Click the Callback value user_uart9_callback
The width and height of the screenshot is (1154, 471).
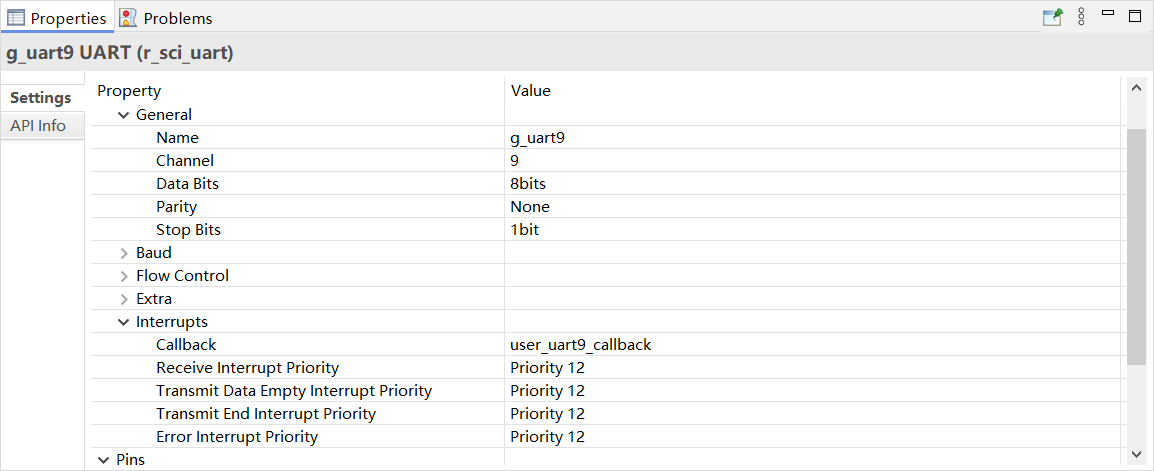[x=580, y=345]
